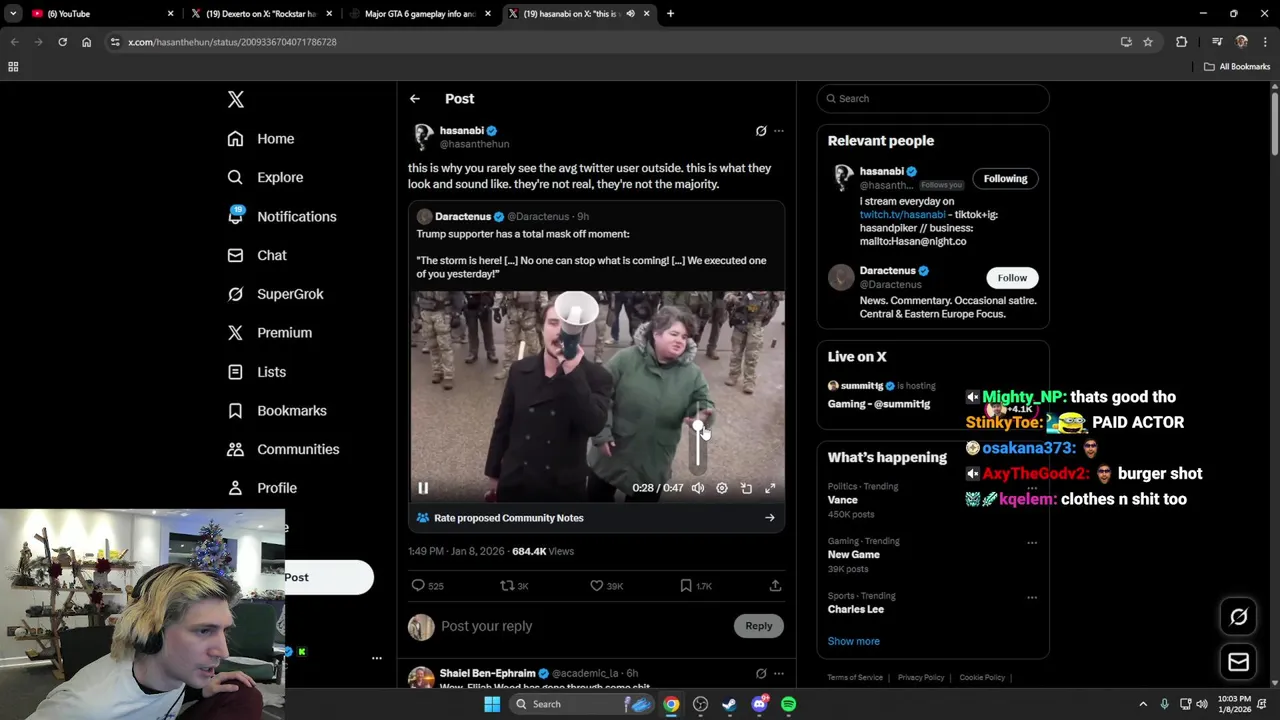Open Notifications in X sidebar

tap(282, 216)
